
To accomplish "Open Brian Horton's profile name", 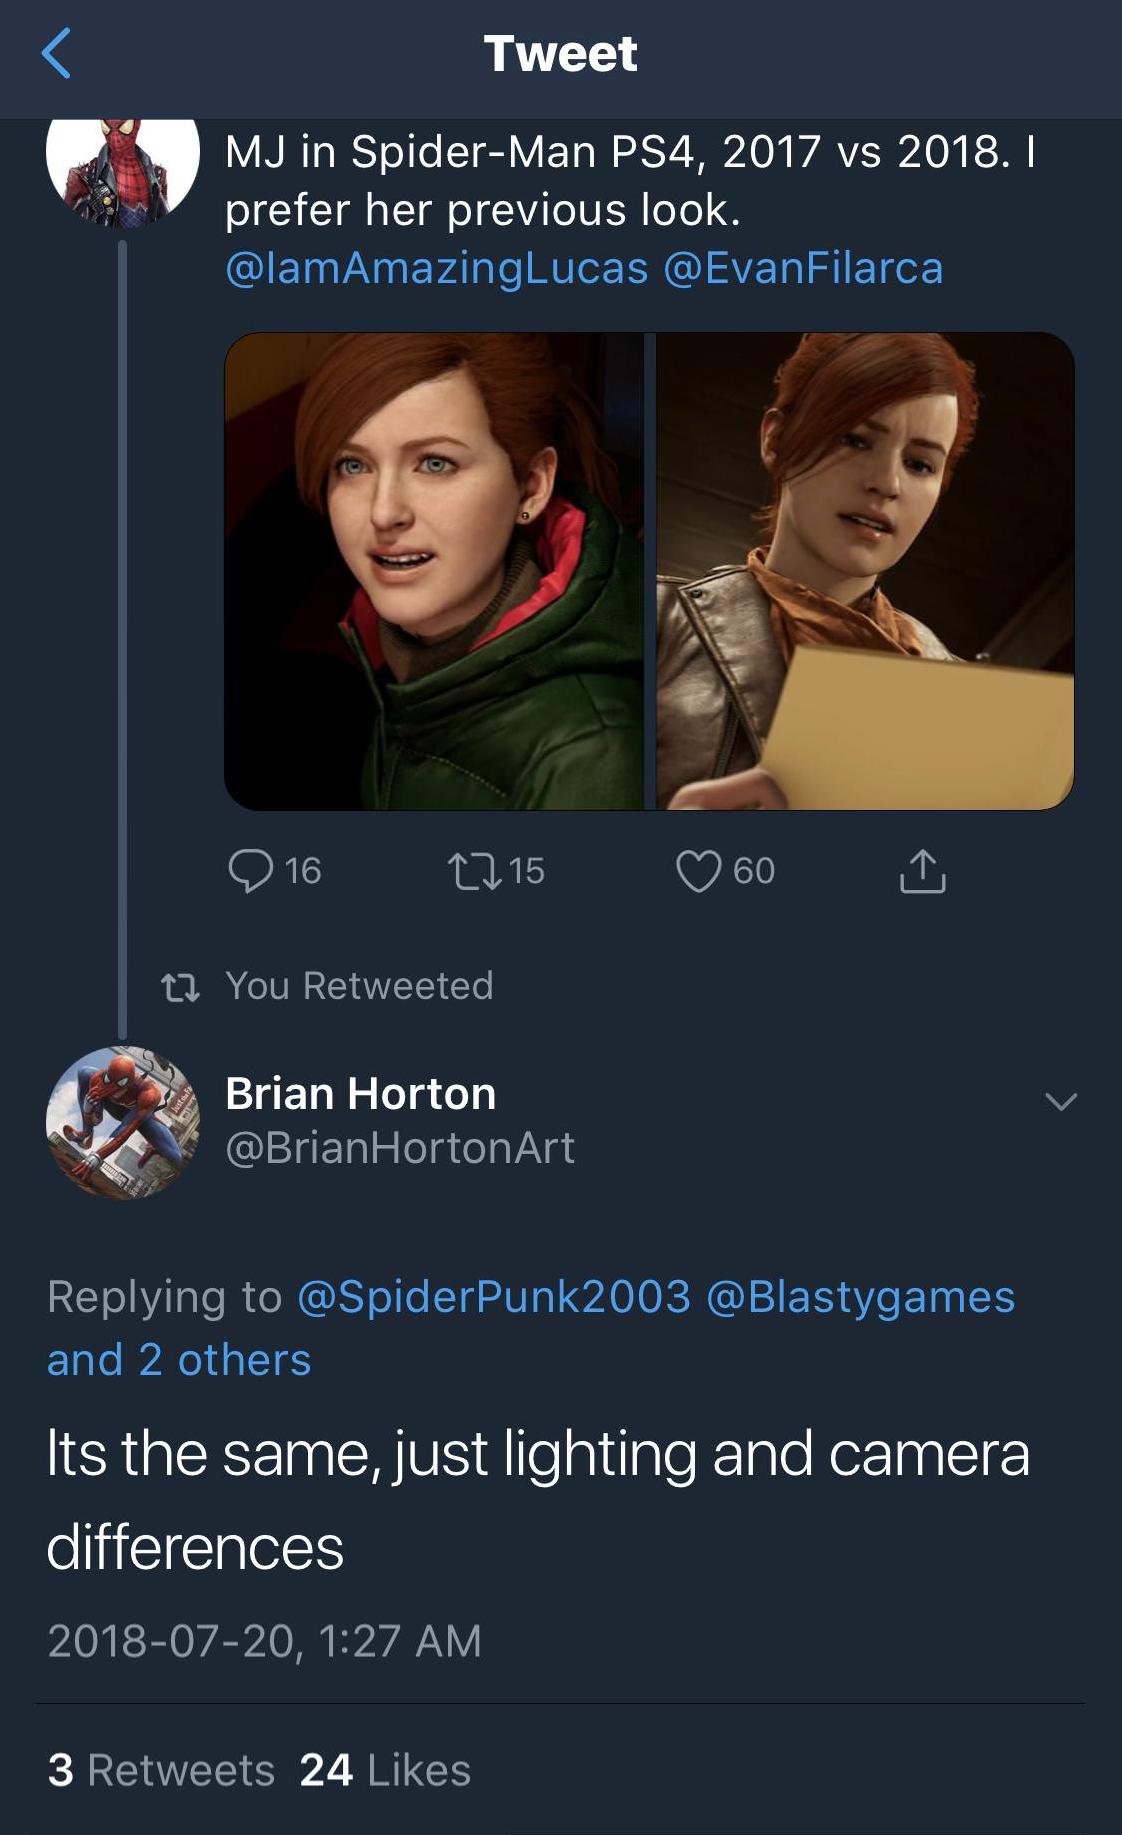I will [x=360, y=1093].
